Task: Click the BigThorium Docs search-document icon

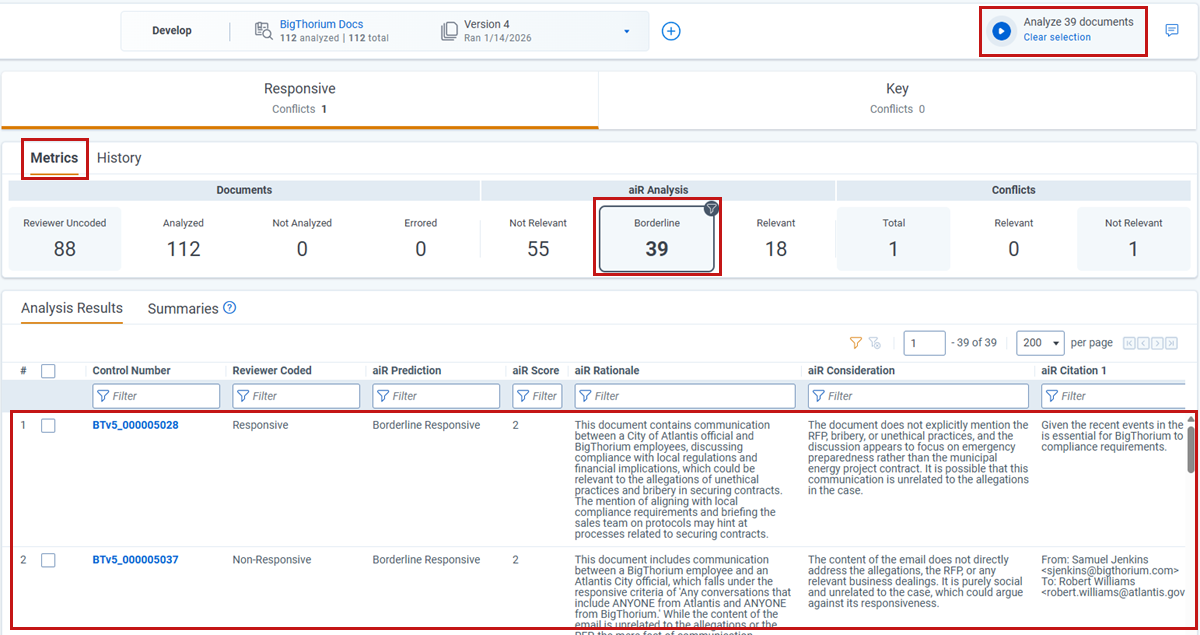Action: [x=263, y=31]
